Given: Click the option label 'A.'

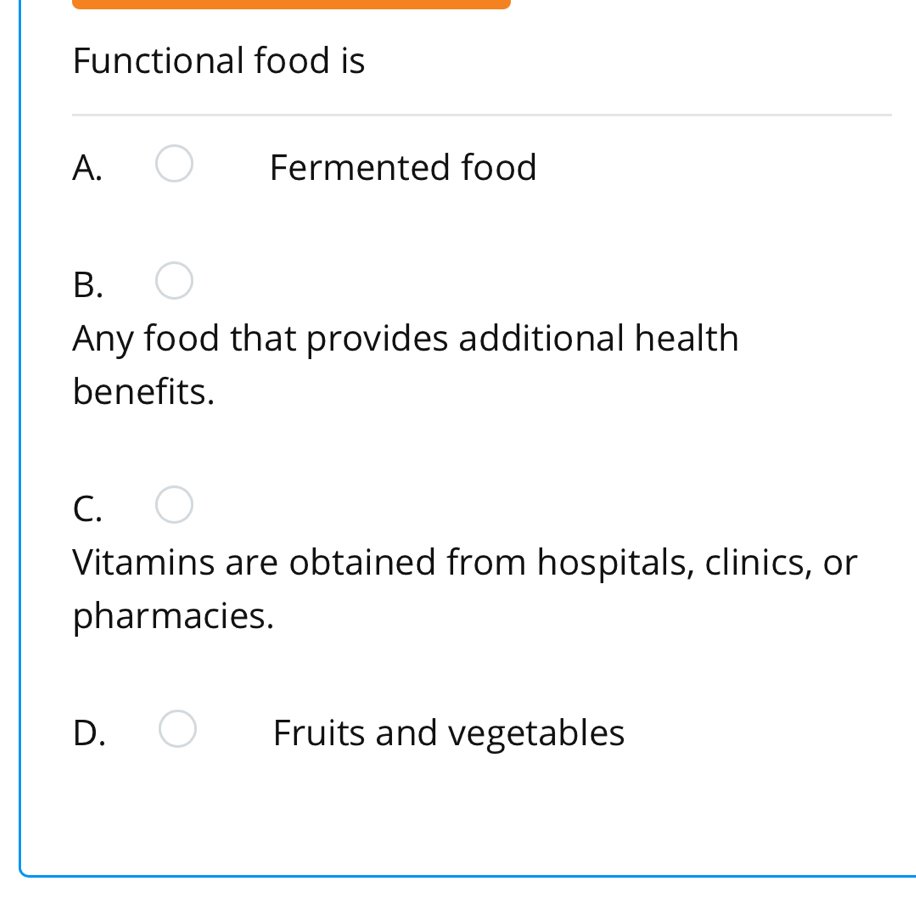Looking at the screenshot, I should click(88, 168).
